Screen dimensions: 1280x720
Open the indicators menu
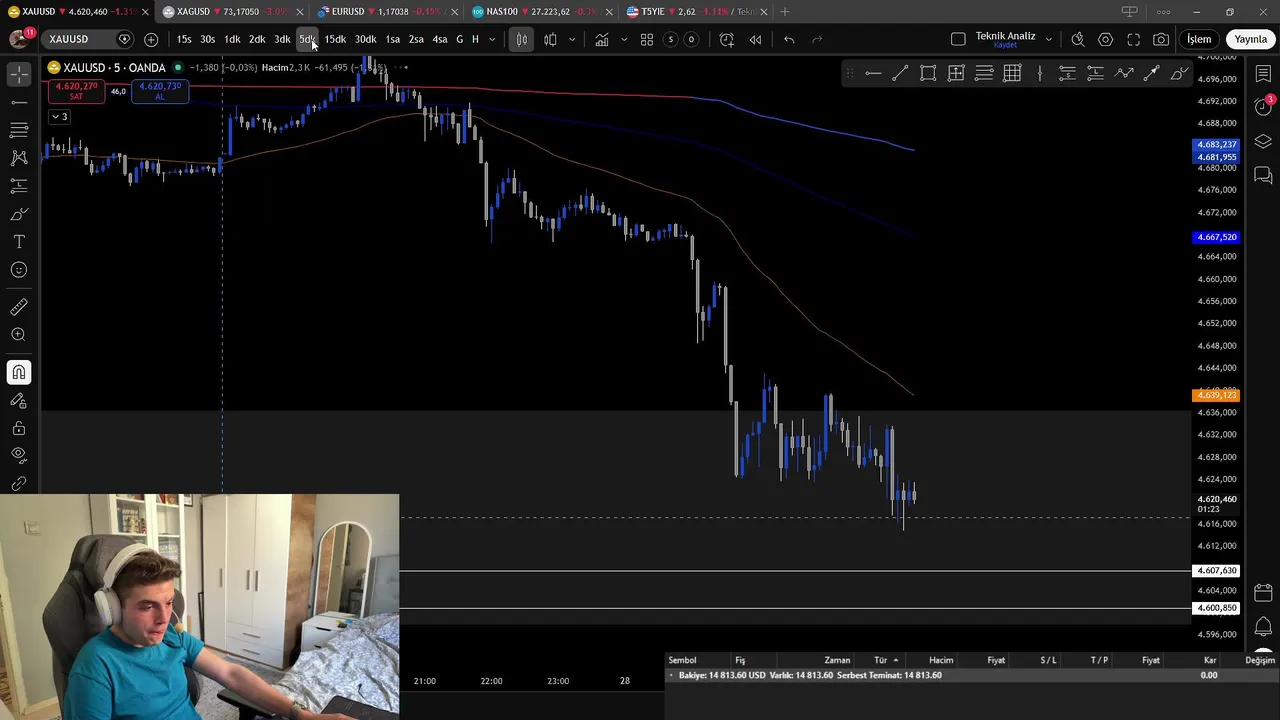coord(602,39)
